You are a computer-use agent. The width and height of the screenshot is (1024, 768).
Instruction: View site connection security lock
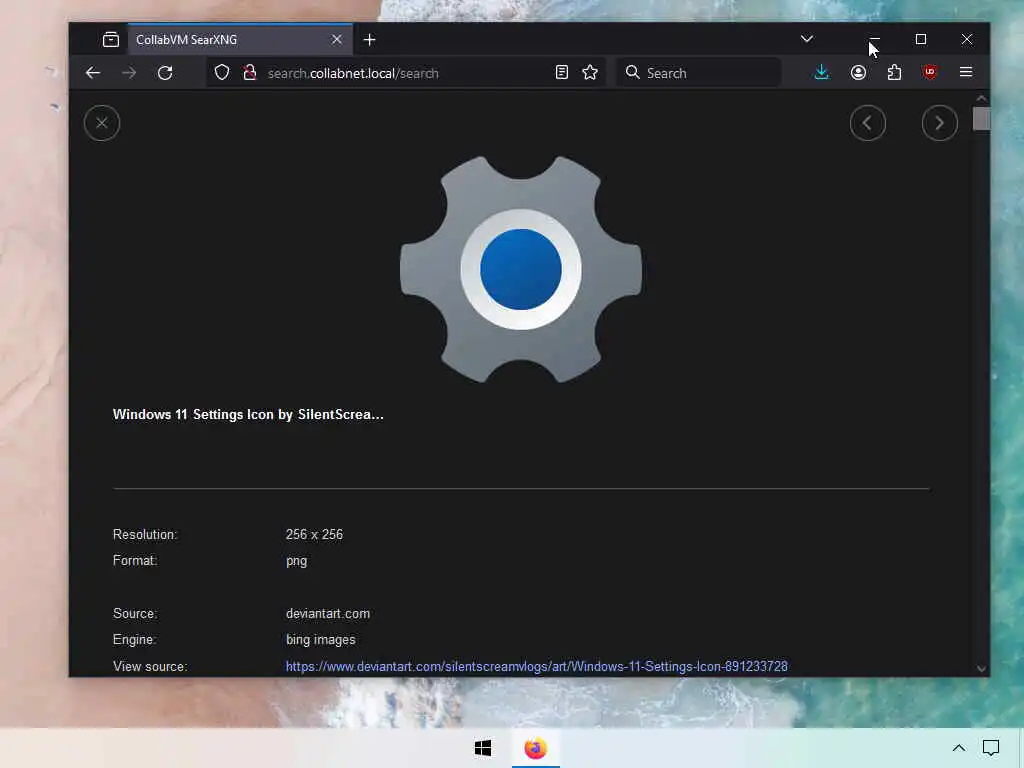[x=249, y=72]
